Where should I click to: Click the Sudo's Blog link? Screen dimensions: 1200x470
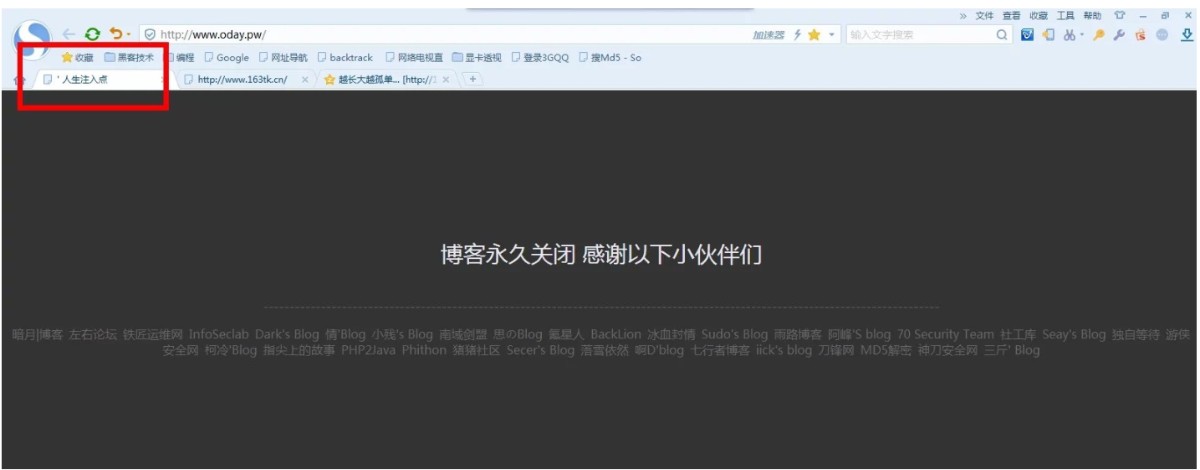(734, 334)
